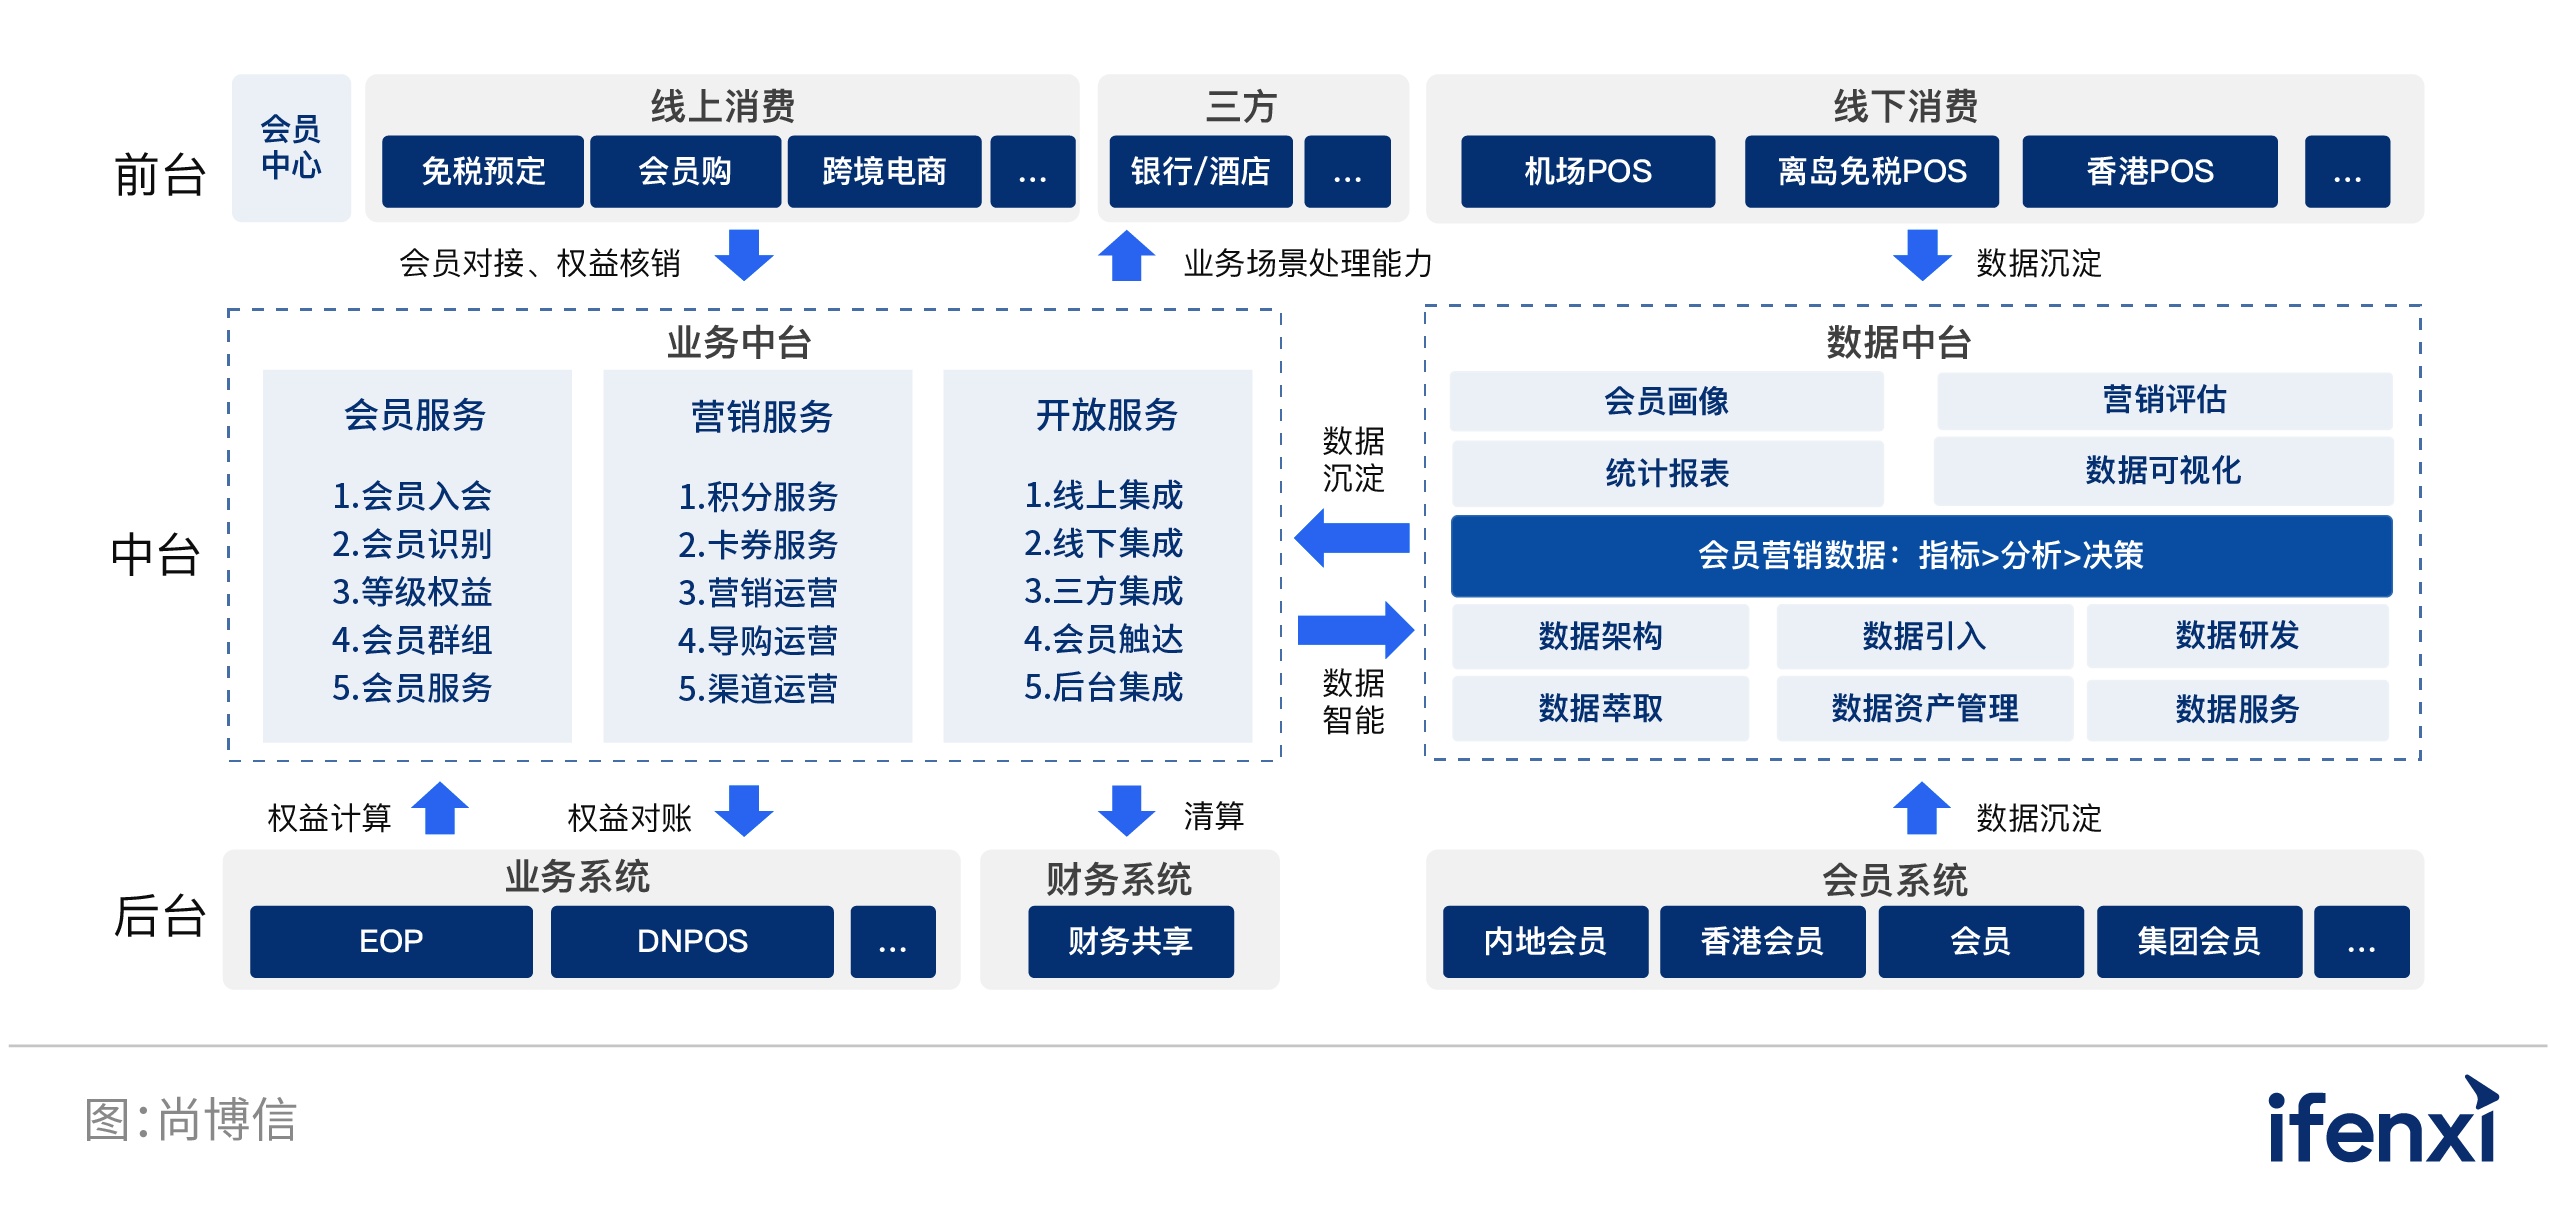Click the 5.渠道运营 list item
Screen dimensions: 2550x1214
(758, 688)
